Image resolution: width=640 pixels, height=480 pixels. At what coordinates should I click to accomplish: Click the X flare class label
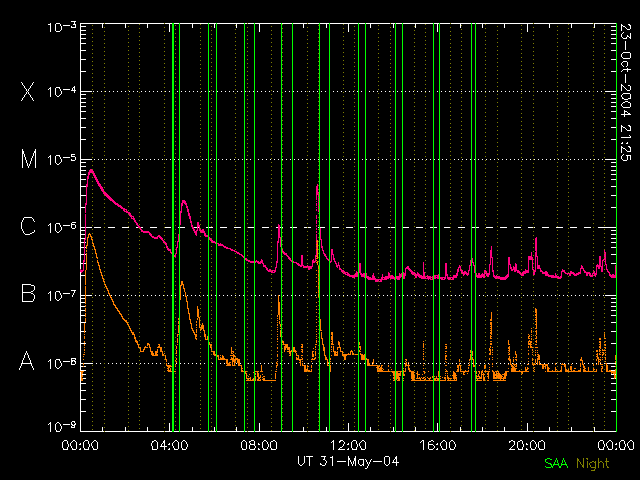click(x=28, y=91)
